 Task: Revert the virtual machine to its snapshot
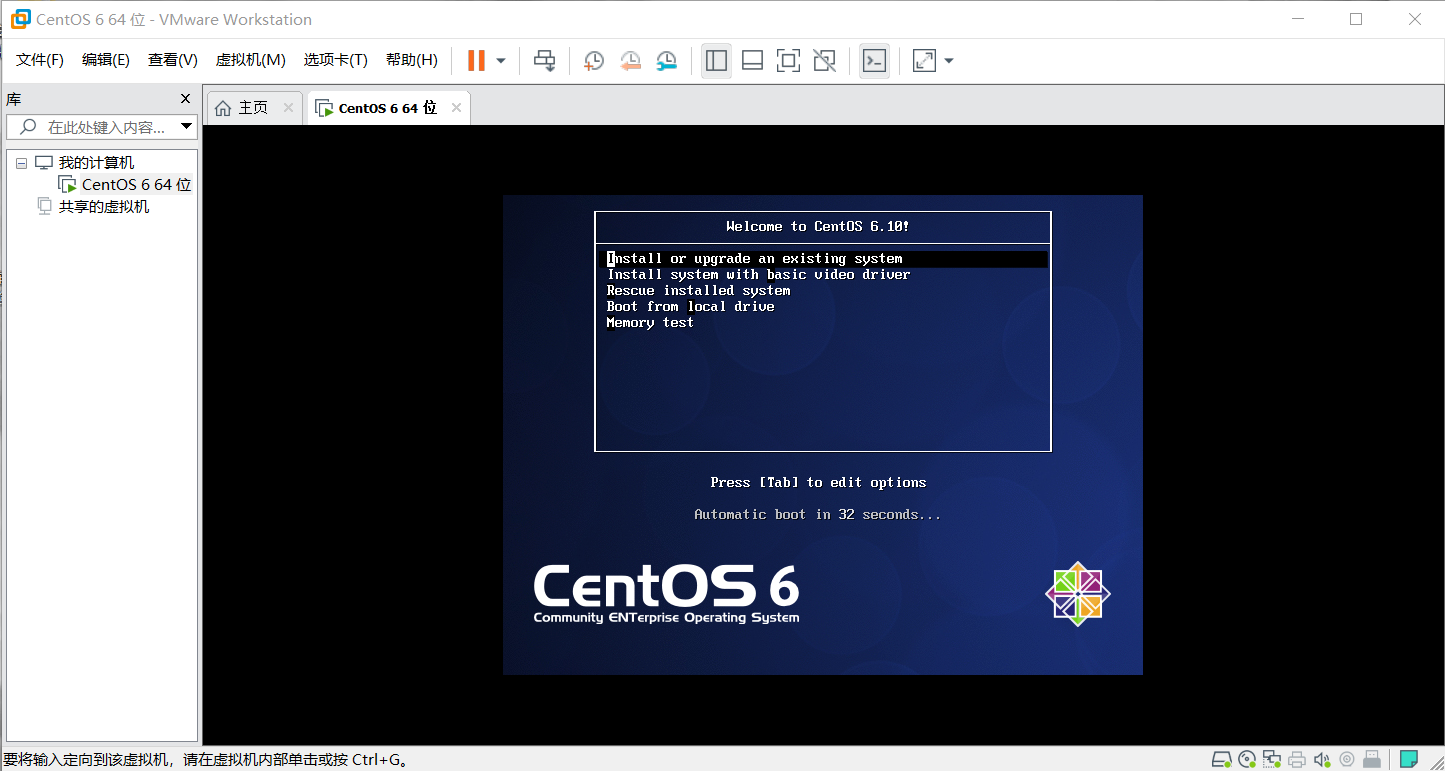(630, 61)
